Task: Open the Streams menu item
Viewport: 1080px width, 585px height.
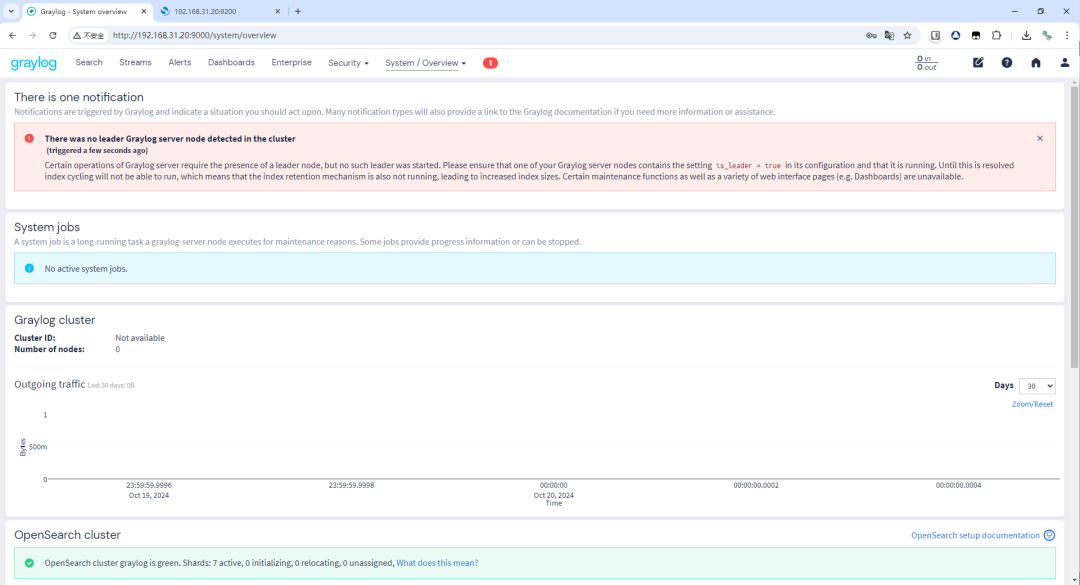Action: [x=135, y=63]
